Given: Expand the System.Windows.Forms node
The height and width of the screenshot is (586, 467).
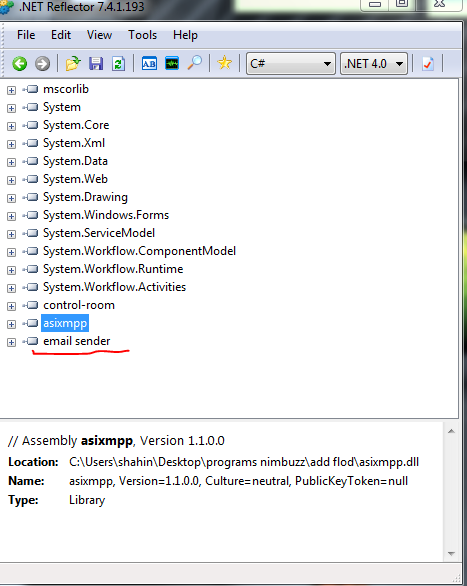Looking at the screenshot, I should point(12,216).
